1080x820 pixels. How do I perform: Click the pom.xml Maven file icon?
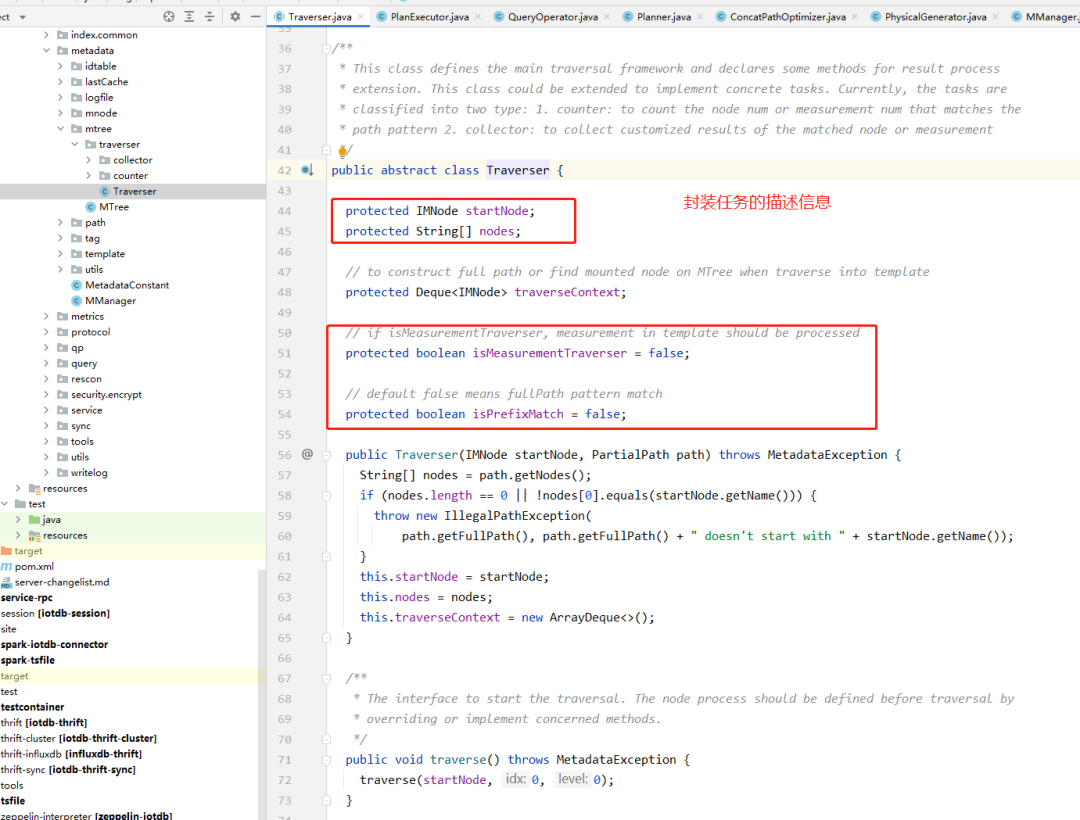(7, 567)
